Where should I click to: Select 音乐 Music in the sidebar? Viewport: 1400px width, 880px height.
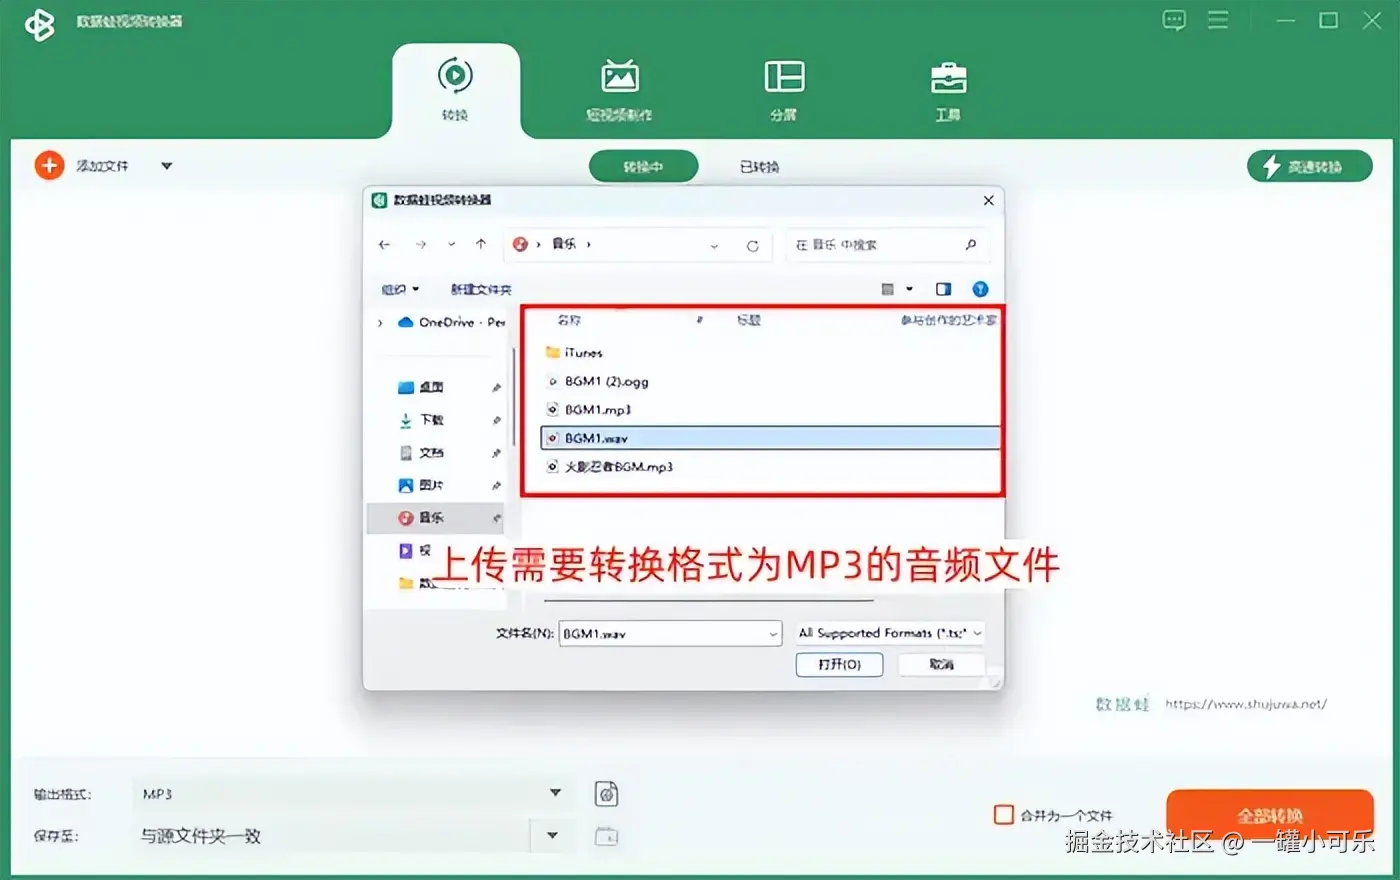coord(436,518)
